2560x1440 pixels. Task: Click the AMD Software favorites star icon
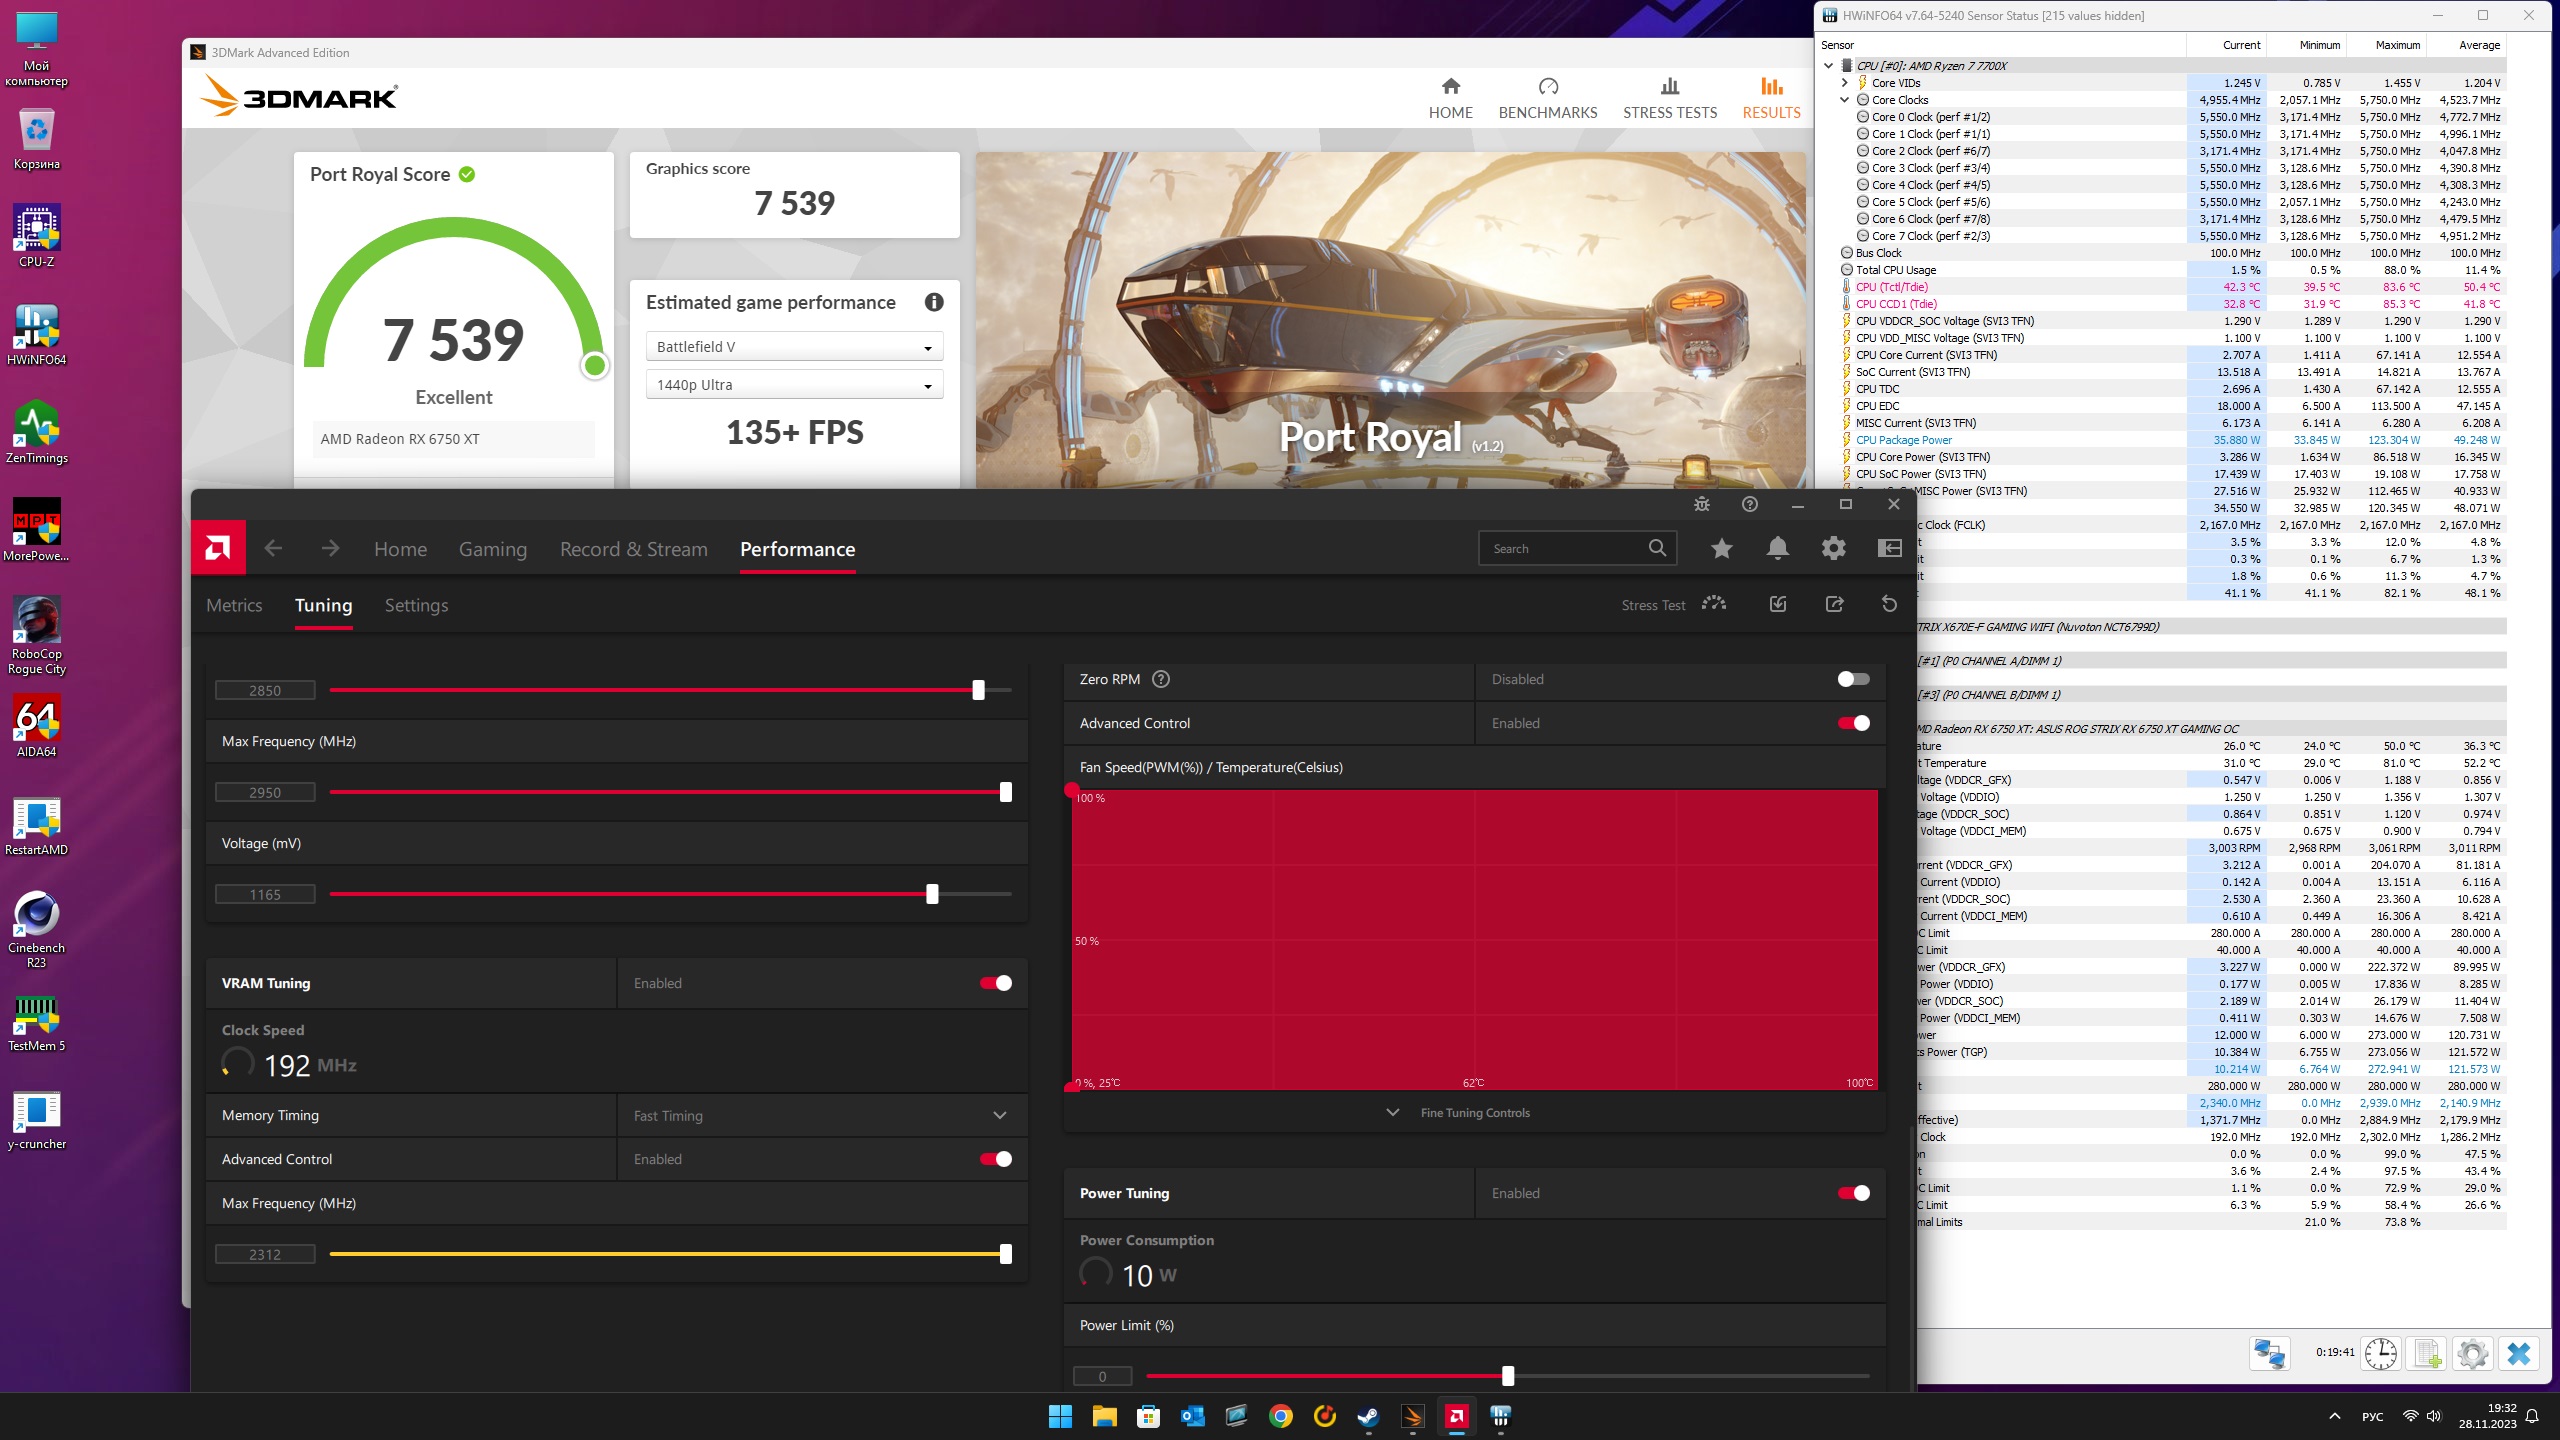1721,548
